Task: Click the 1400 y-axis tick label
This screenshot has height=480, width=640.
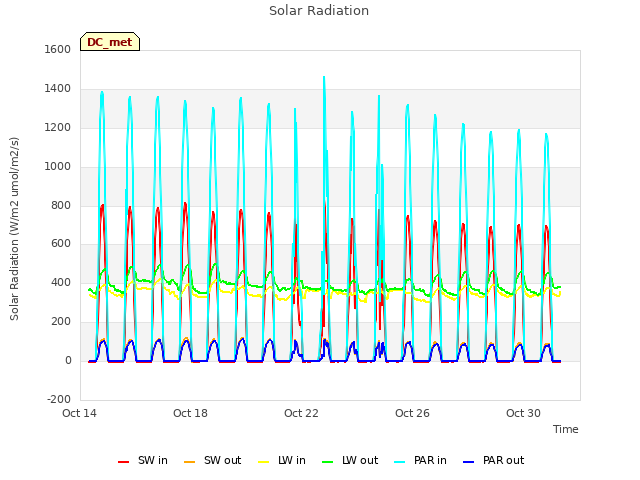Action: 58,89
